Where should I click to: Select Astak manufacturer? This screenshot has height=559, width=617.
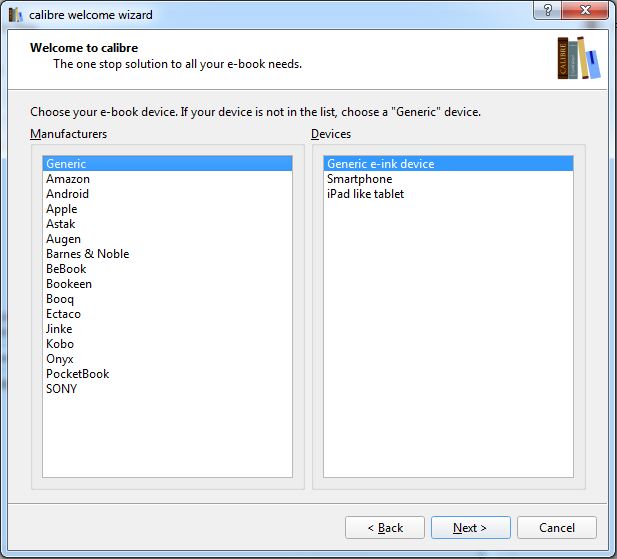coord(167,223)
